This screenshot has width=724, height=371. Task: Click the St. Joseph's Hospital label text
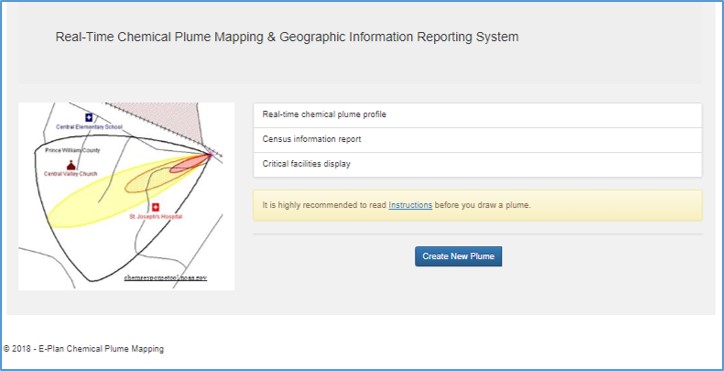pos(156,216)
